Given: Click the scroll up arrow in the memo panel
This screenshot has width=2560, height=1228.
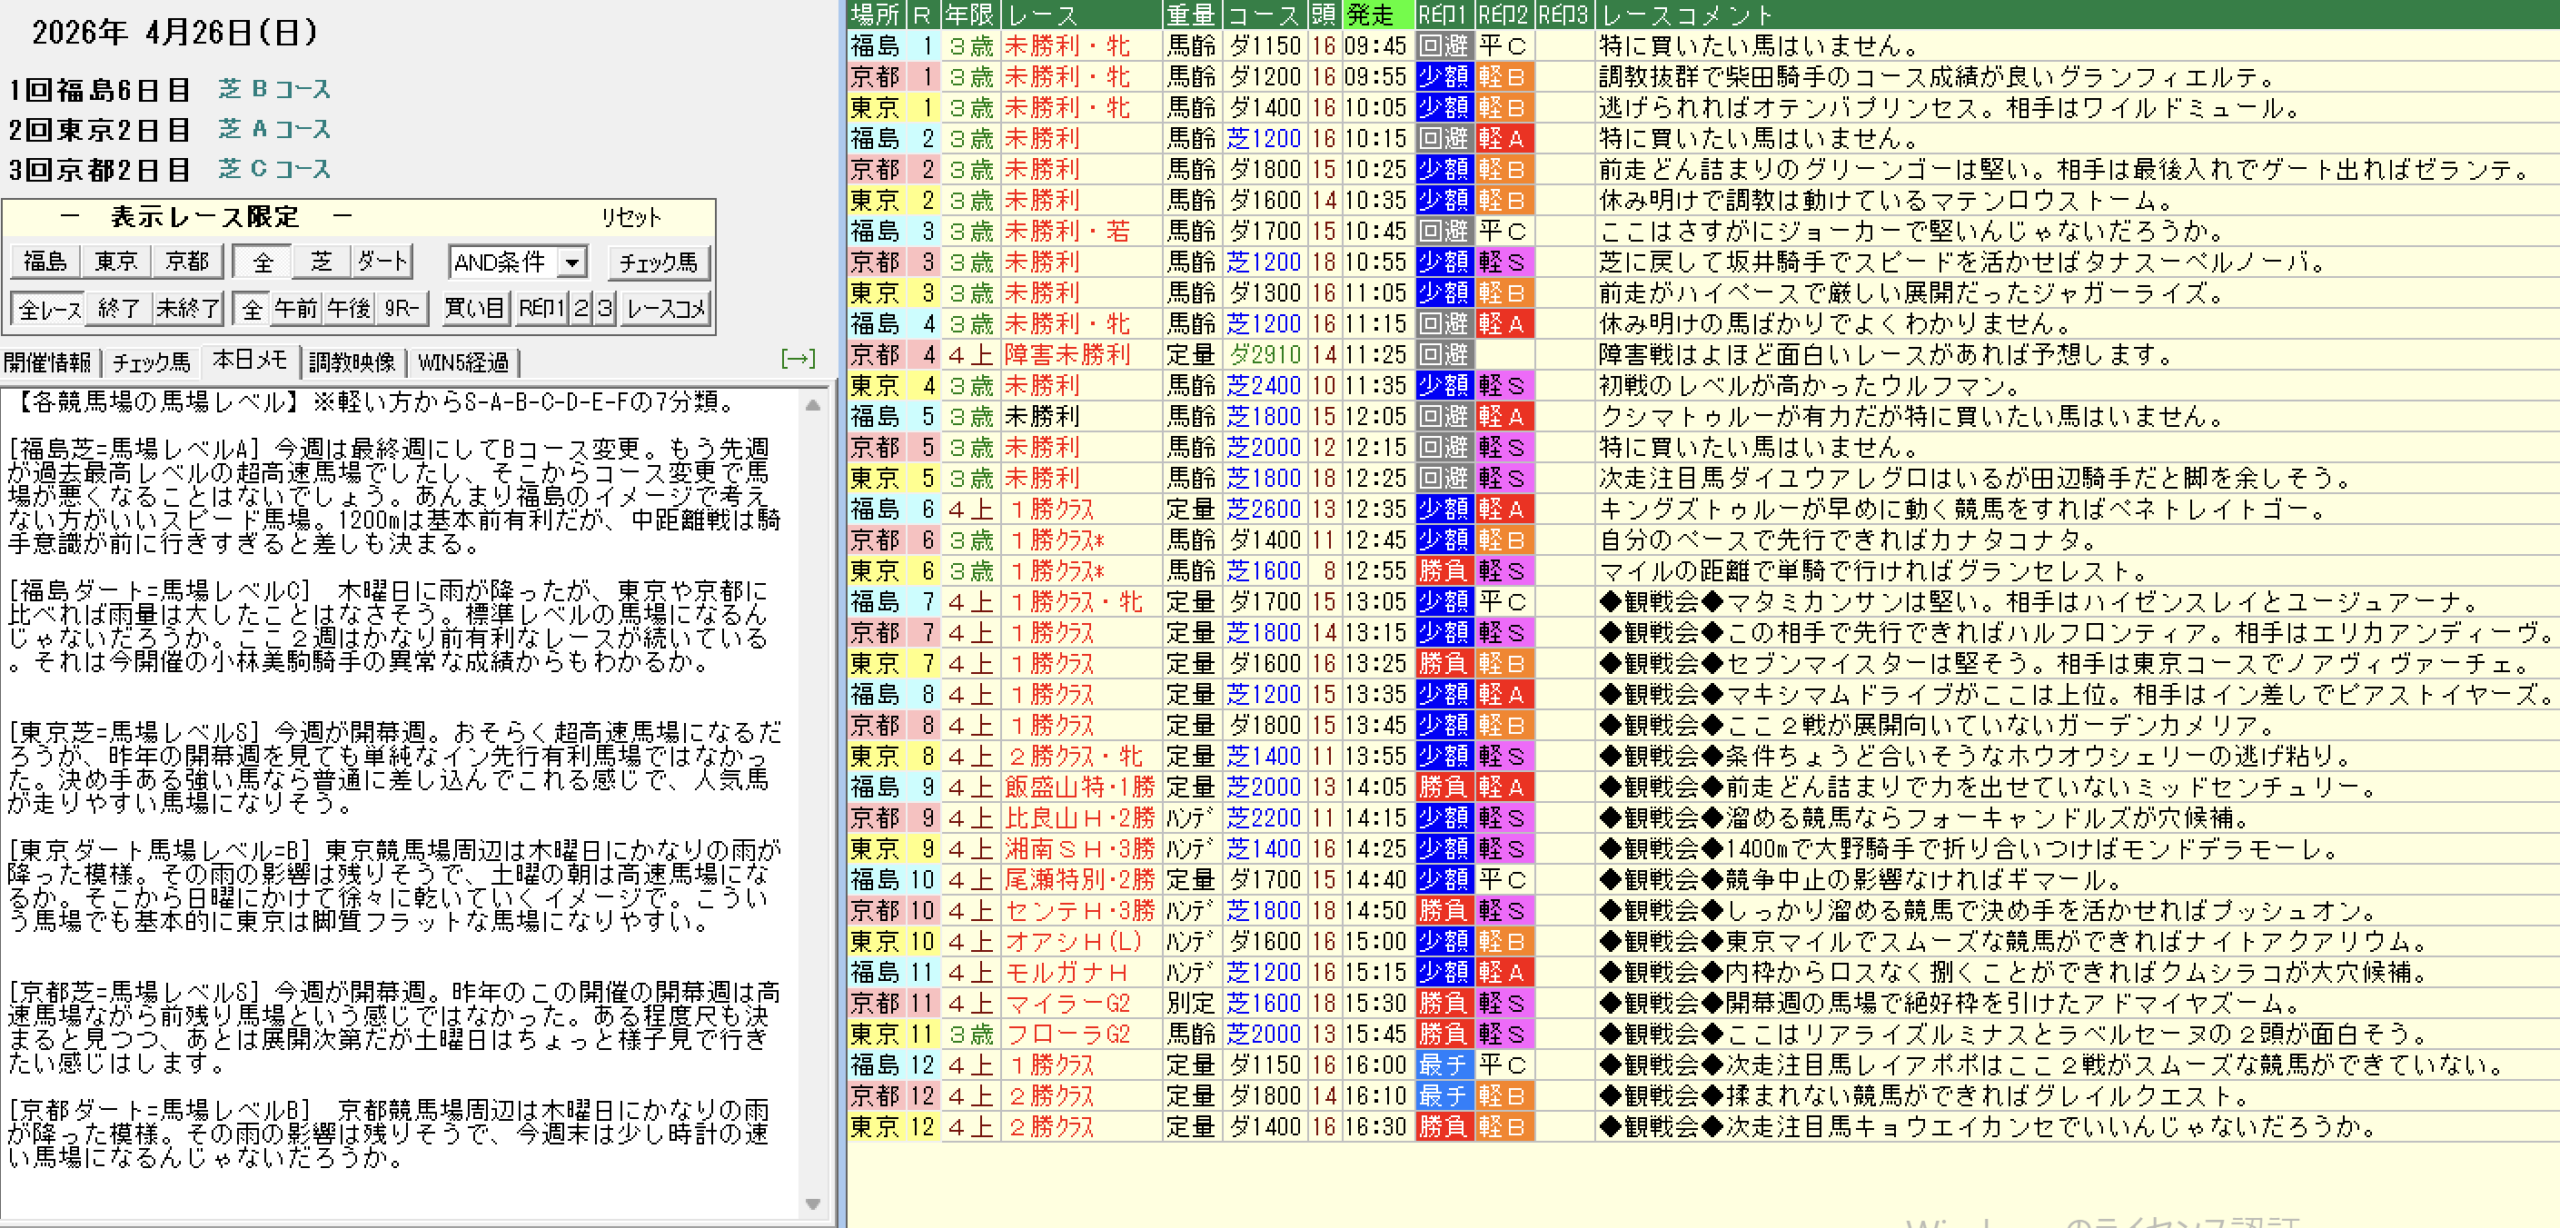Looking at the screenshot, I should click(812, 405).
